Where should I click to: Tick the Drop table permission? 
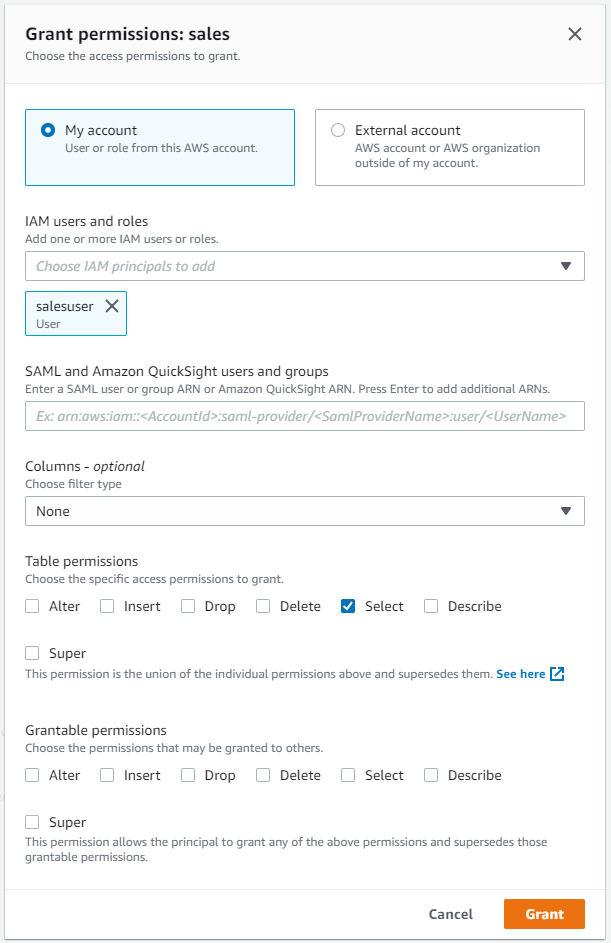[188, 606]
